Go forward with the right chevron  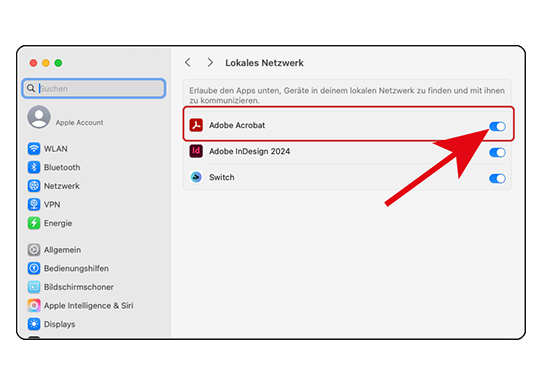click(210, 63)
